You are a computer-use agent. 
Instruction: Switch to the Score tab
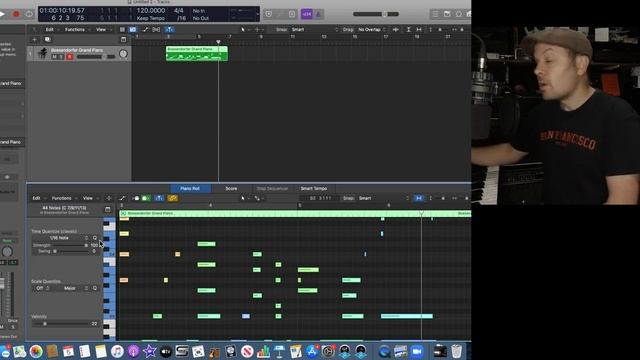pos(231,189)
